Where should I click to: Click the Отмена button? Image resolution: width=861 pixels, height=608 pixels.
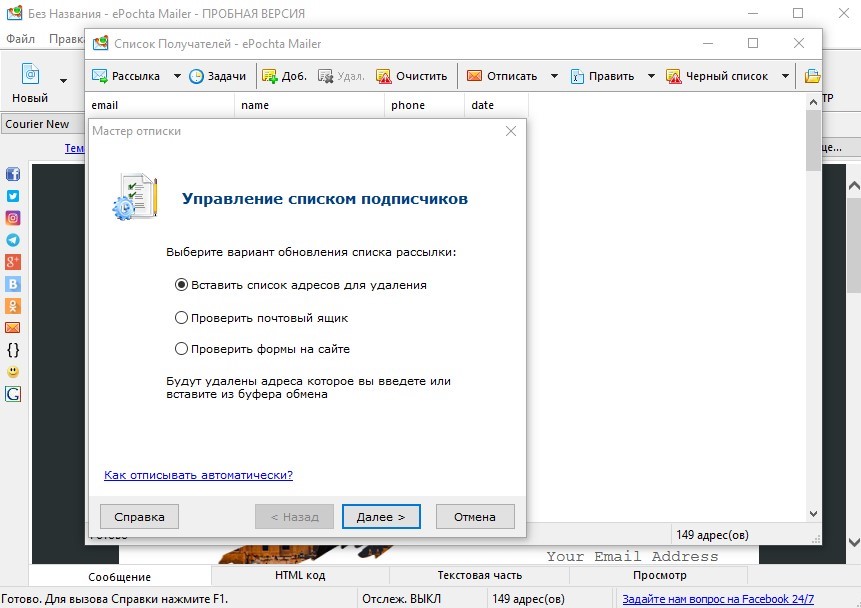tap(475, 517)
